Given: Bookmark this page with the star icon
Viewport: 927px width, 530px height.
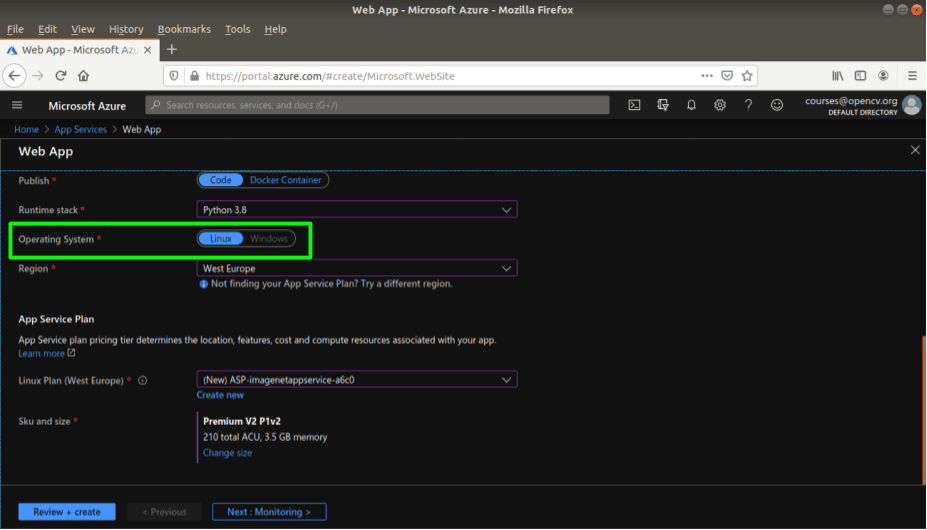Looking at the screenshot, I should pos(747,76).
